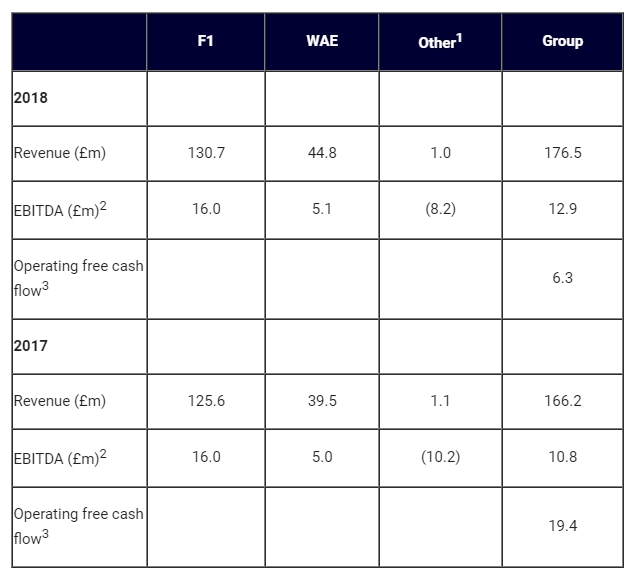
Task: Click Other 2018 EBITDA value (8.2)
Action: pos(439,209)
